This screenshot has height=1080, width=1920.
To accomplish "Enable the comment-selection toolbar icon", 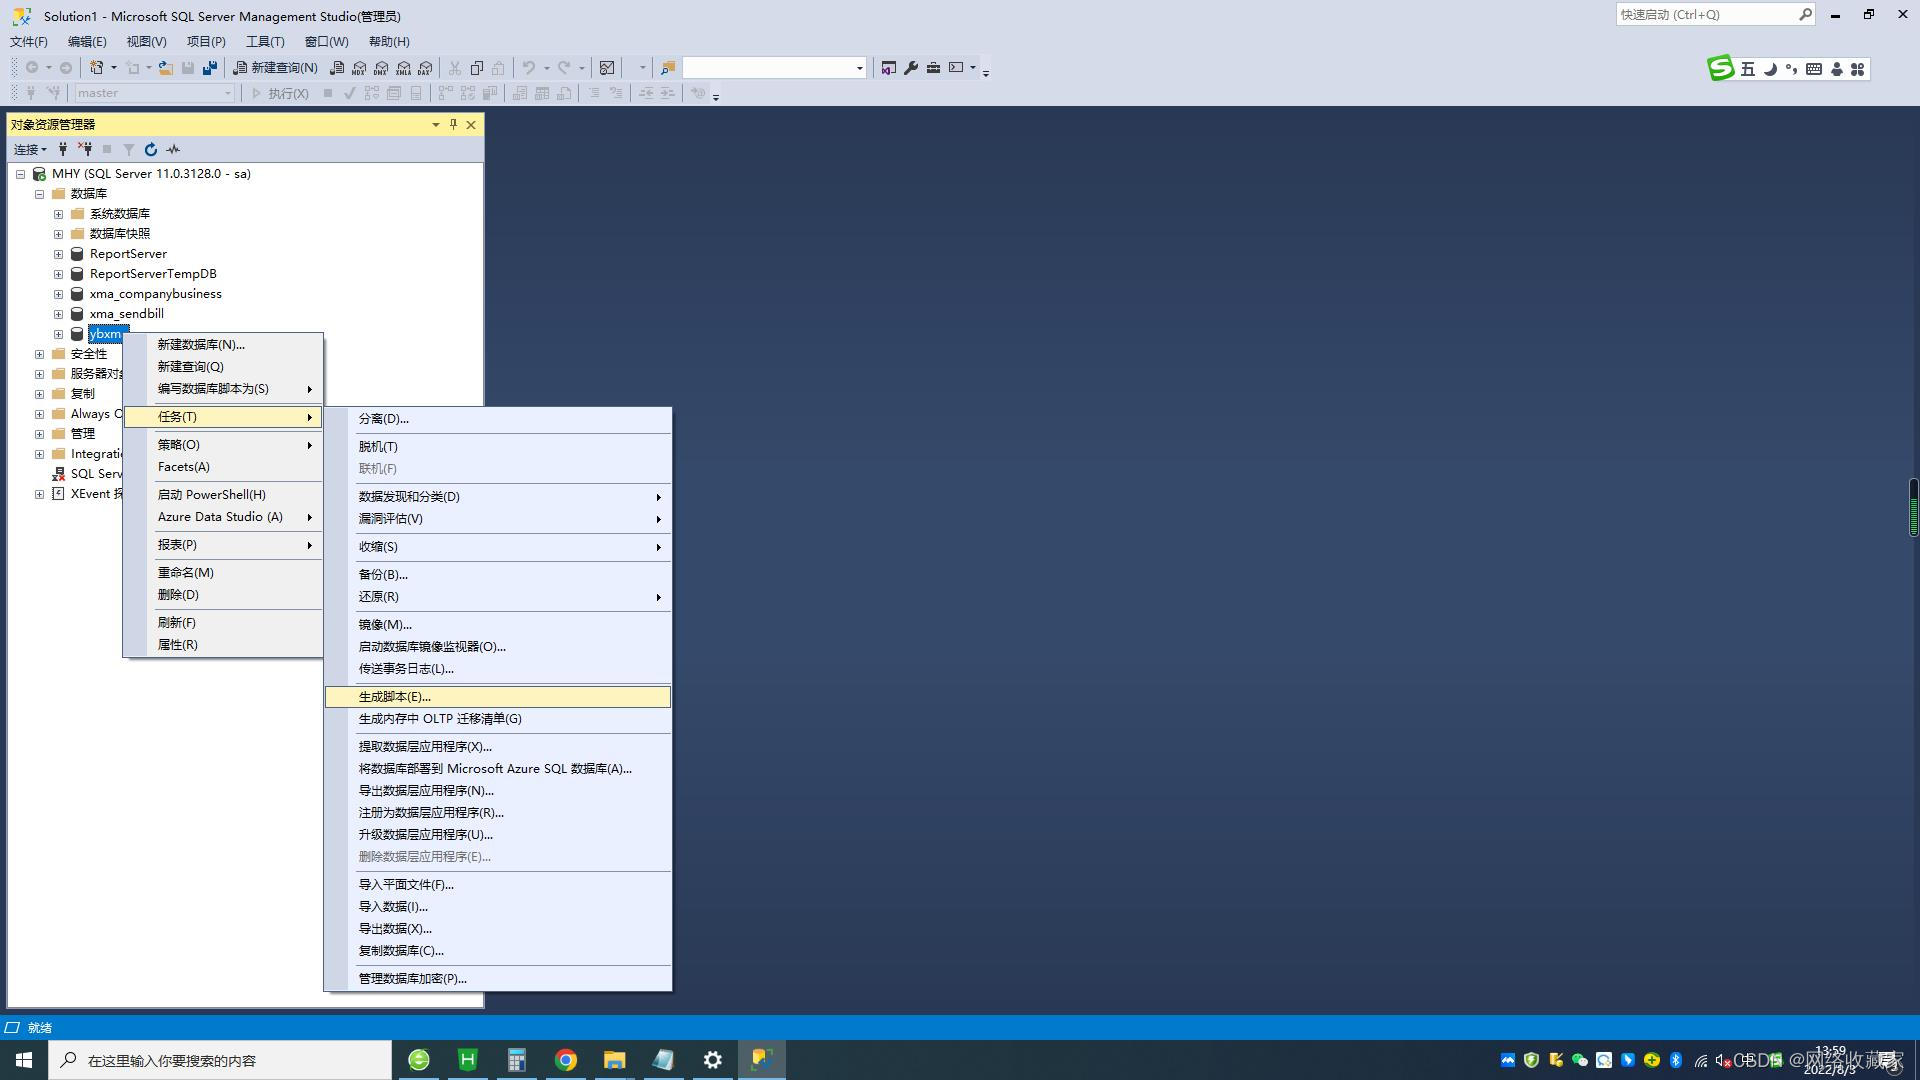I will [594, 92].
